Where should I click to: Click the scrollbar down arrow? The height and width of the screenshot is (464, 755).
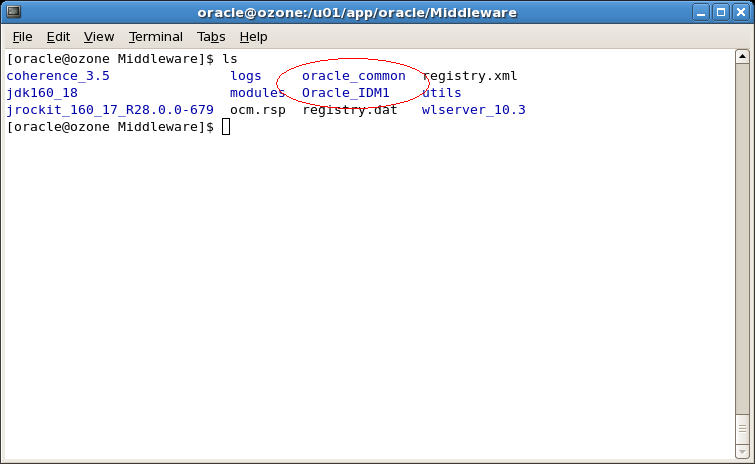pos(742,451)
